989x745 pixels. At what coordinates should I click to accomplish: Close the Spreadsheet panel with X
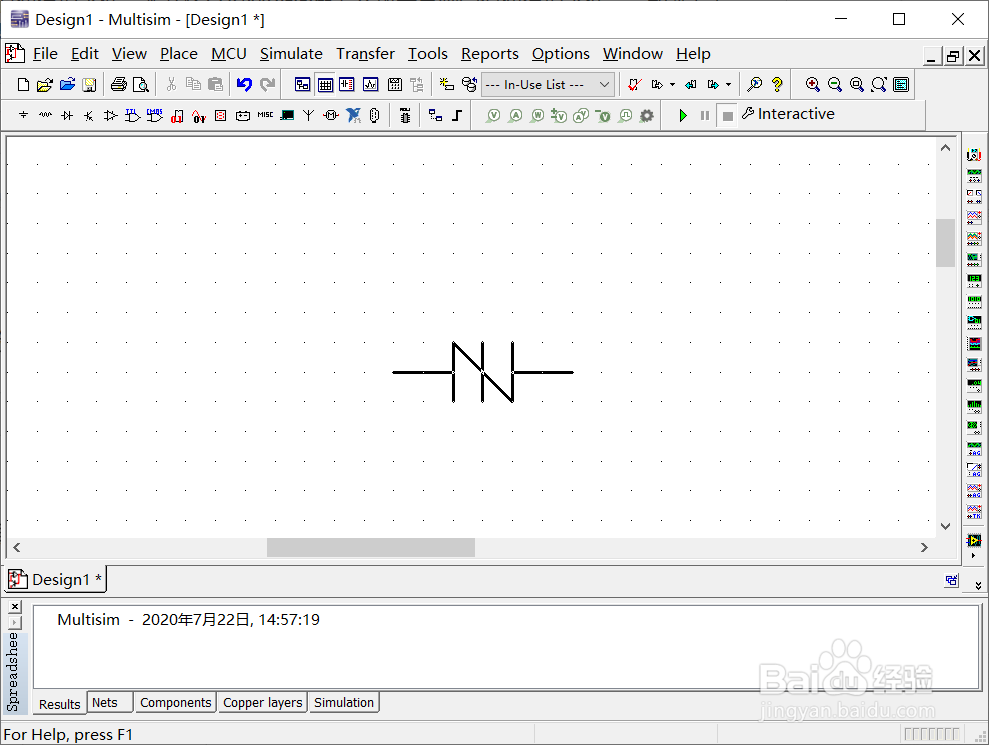(x=15, y=607)
